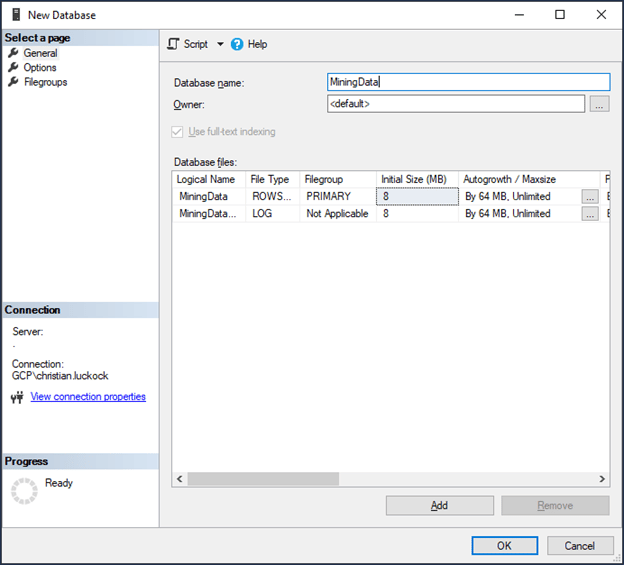Click the Database name text field

pos(468,82)
